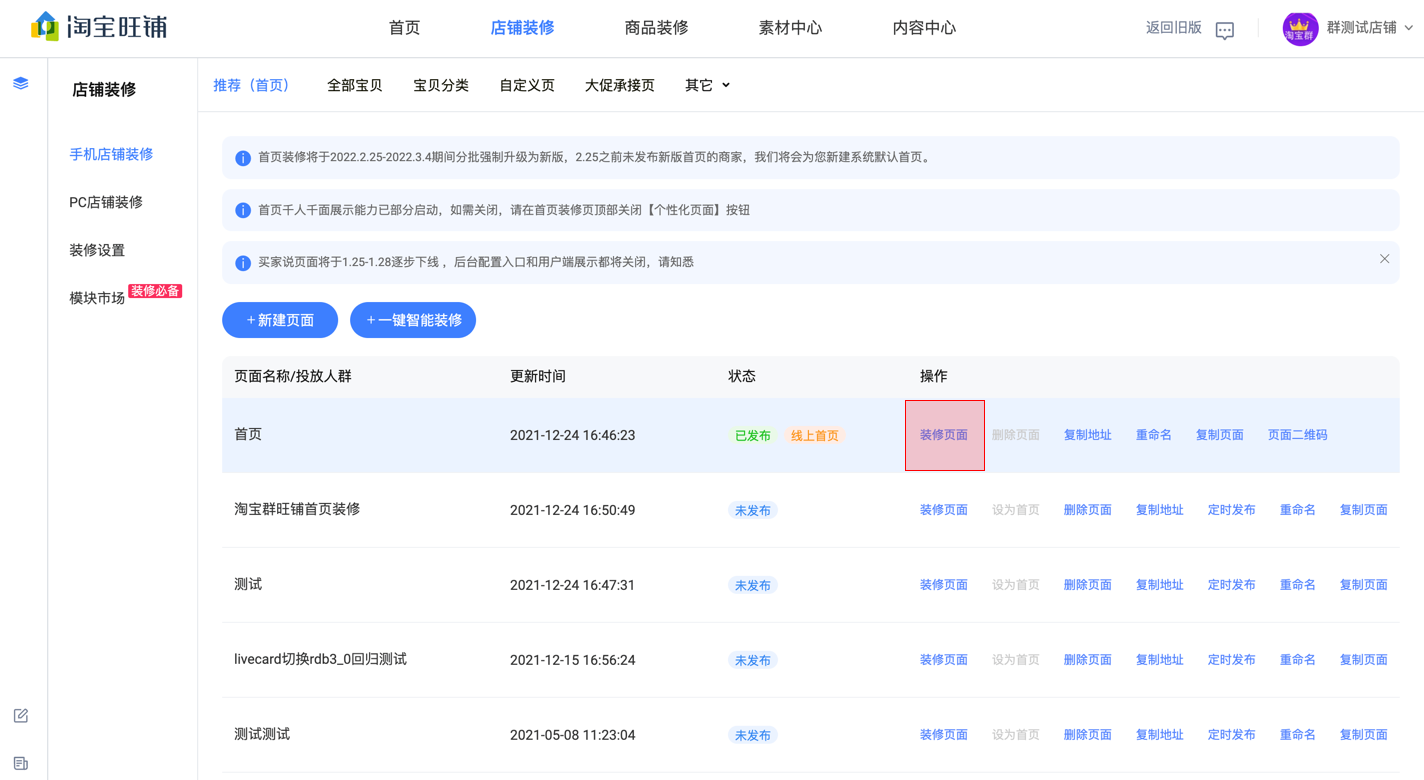The image size is (1424, 780).
Task: Select PC店铺装修 in sidebar
Action: 106,202
